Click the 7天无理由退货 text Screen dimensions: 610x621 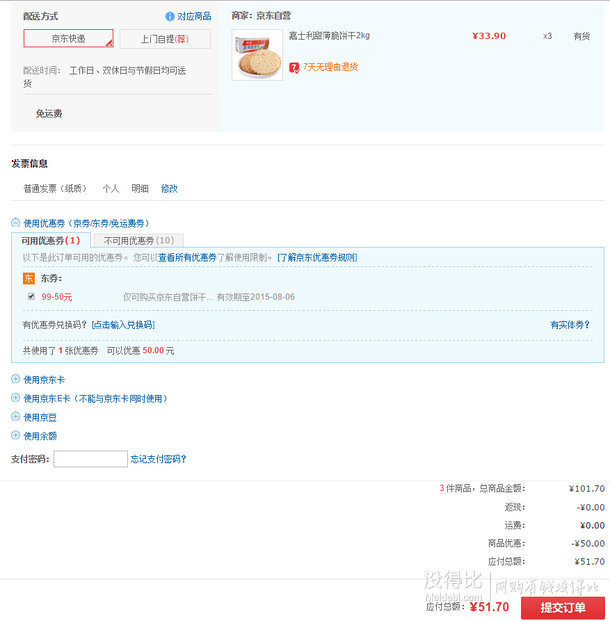[x=330, y=67]
